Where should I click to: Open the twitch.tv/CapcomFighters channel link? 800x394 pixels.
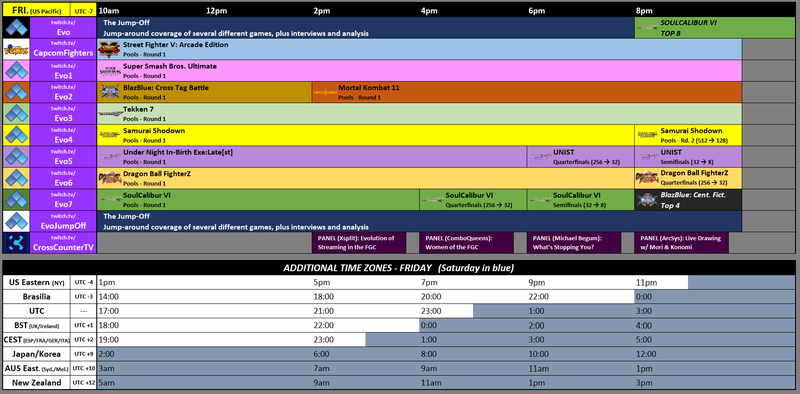[63, 50]
